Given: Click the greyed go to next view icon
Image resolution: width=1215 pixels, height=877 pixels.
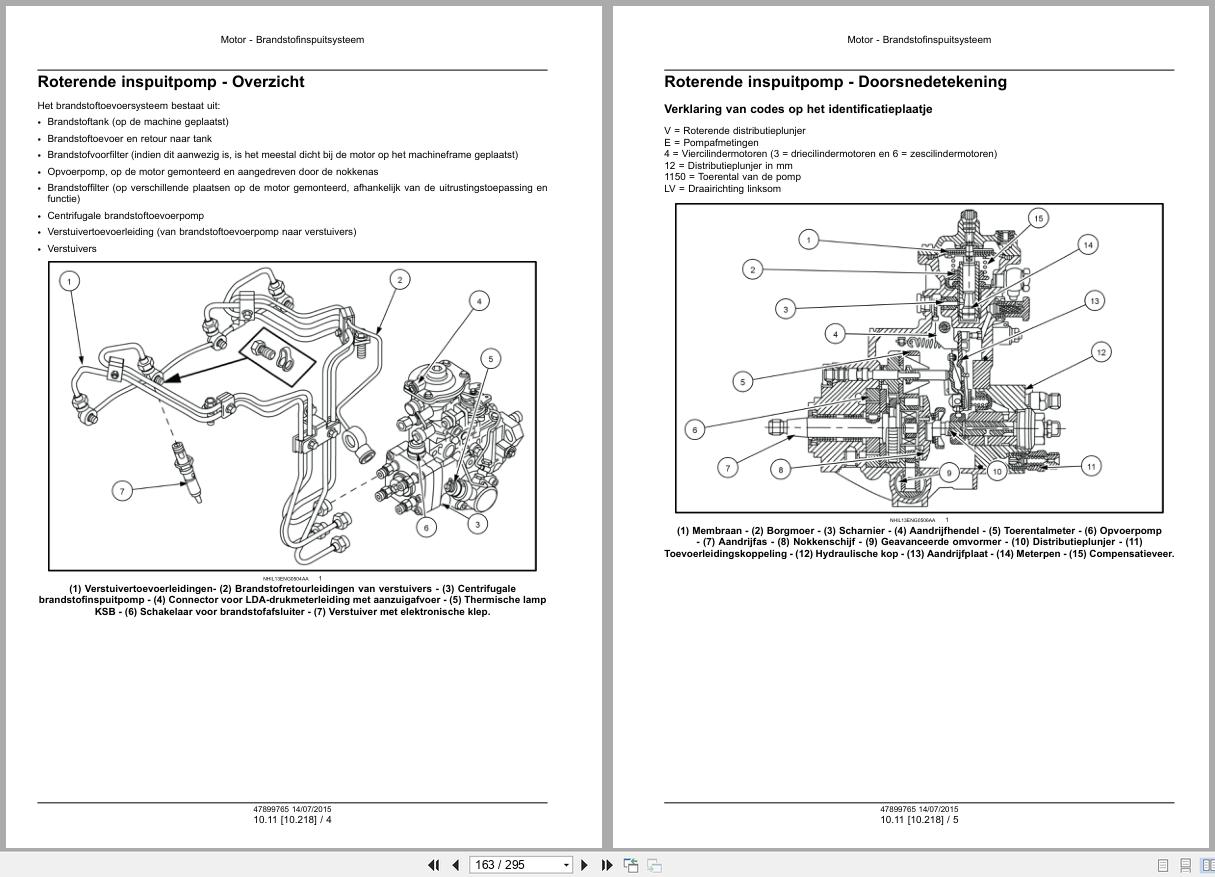Looking at the screenshot, I should (654, 865).
